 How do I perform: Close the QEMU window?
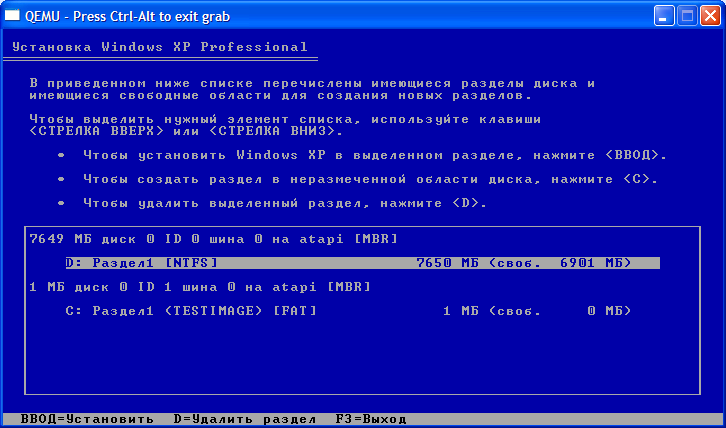coord(710,15)
